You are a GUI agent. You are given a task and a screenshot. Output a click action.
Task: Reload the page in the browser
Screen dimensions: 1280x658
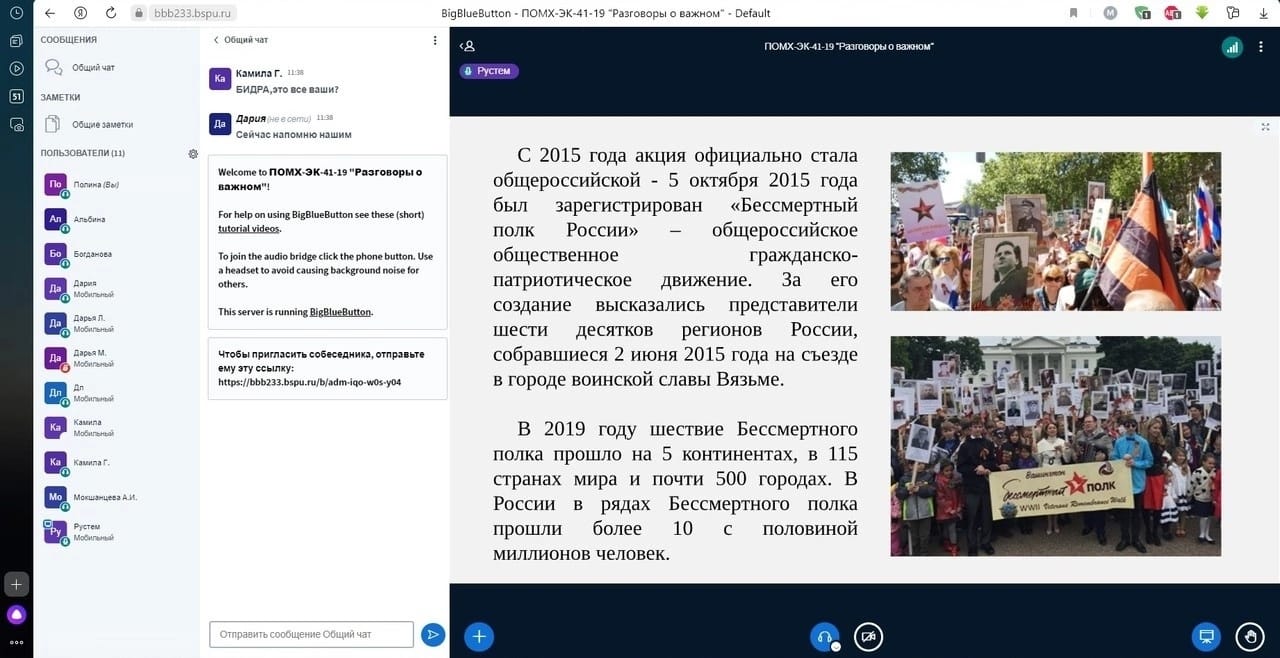point(110,13)
